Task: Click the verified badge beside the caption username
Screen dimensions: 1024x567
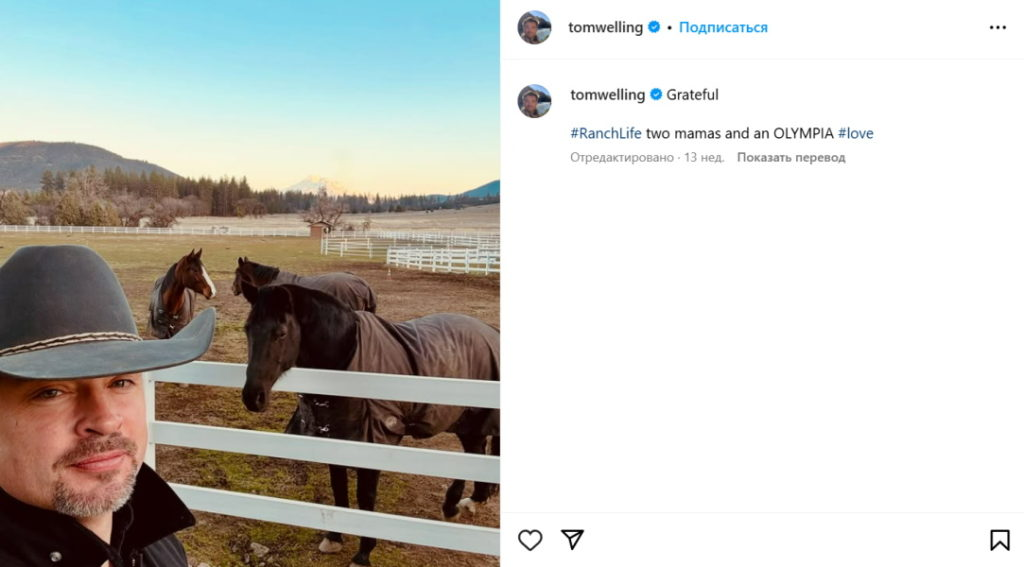Action: [656, 95]
